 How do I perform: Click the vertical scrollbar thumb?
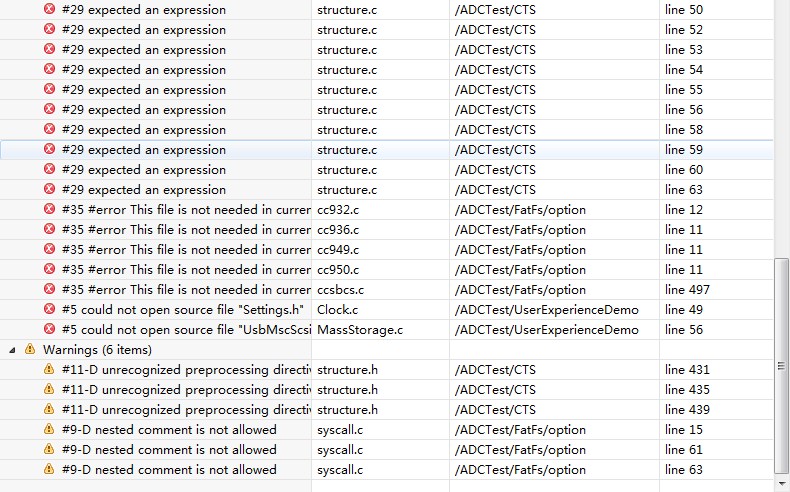782,366
